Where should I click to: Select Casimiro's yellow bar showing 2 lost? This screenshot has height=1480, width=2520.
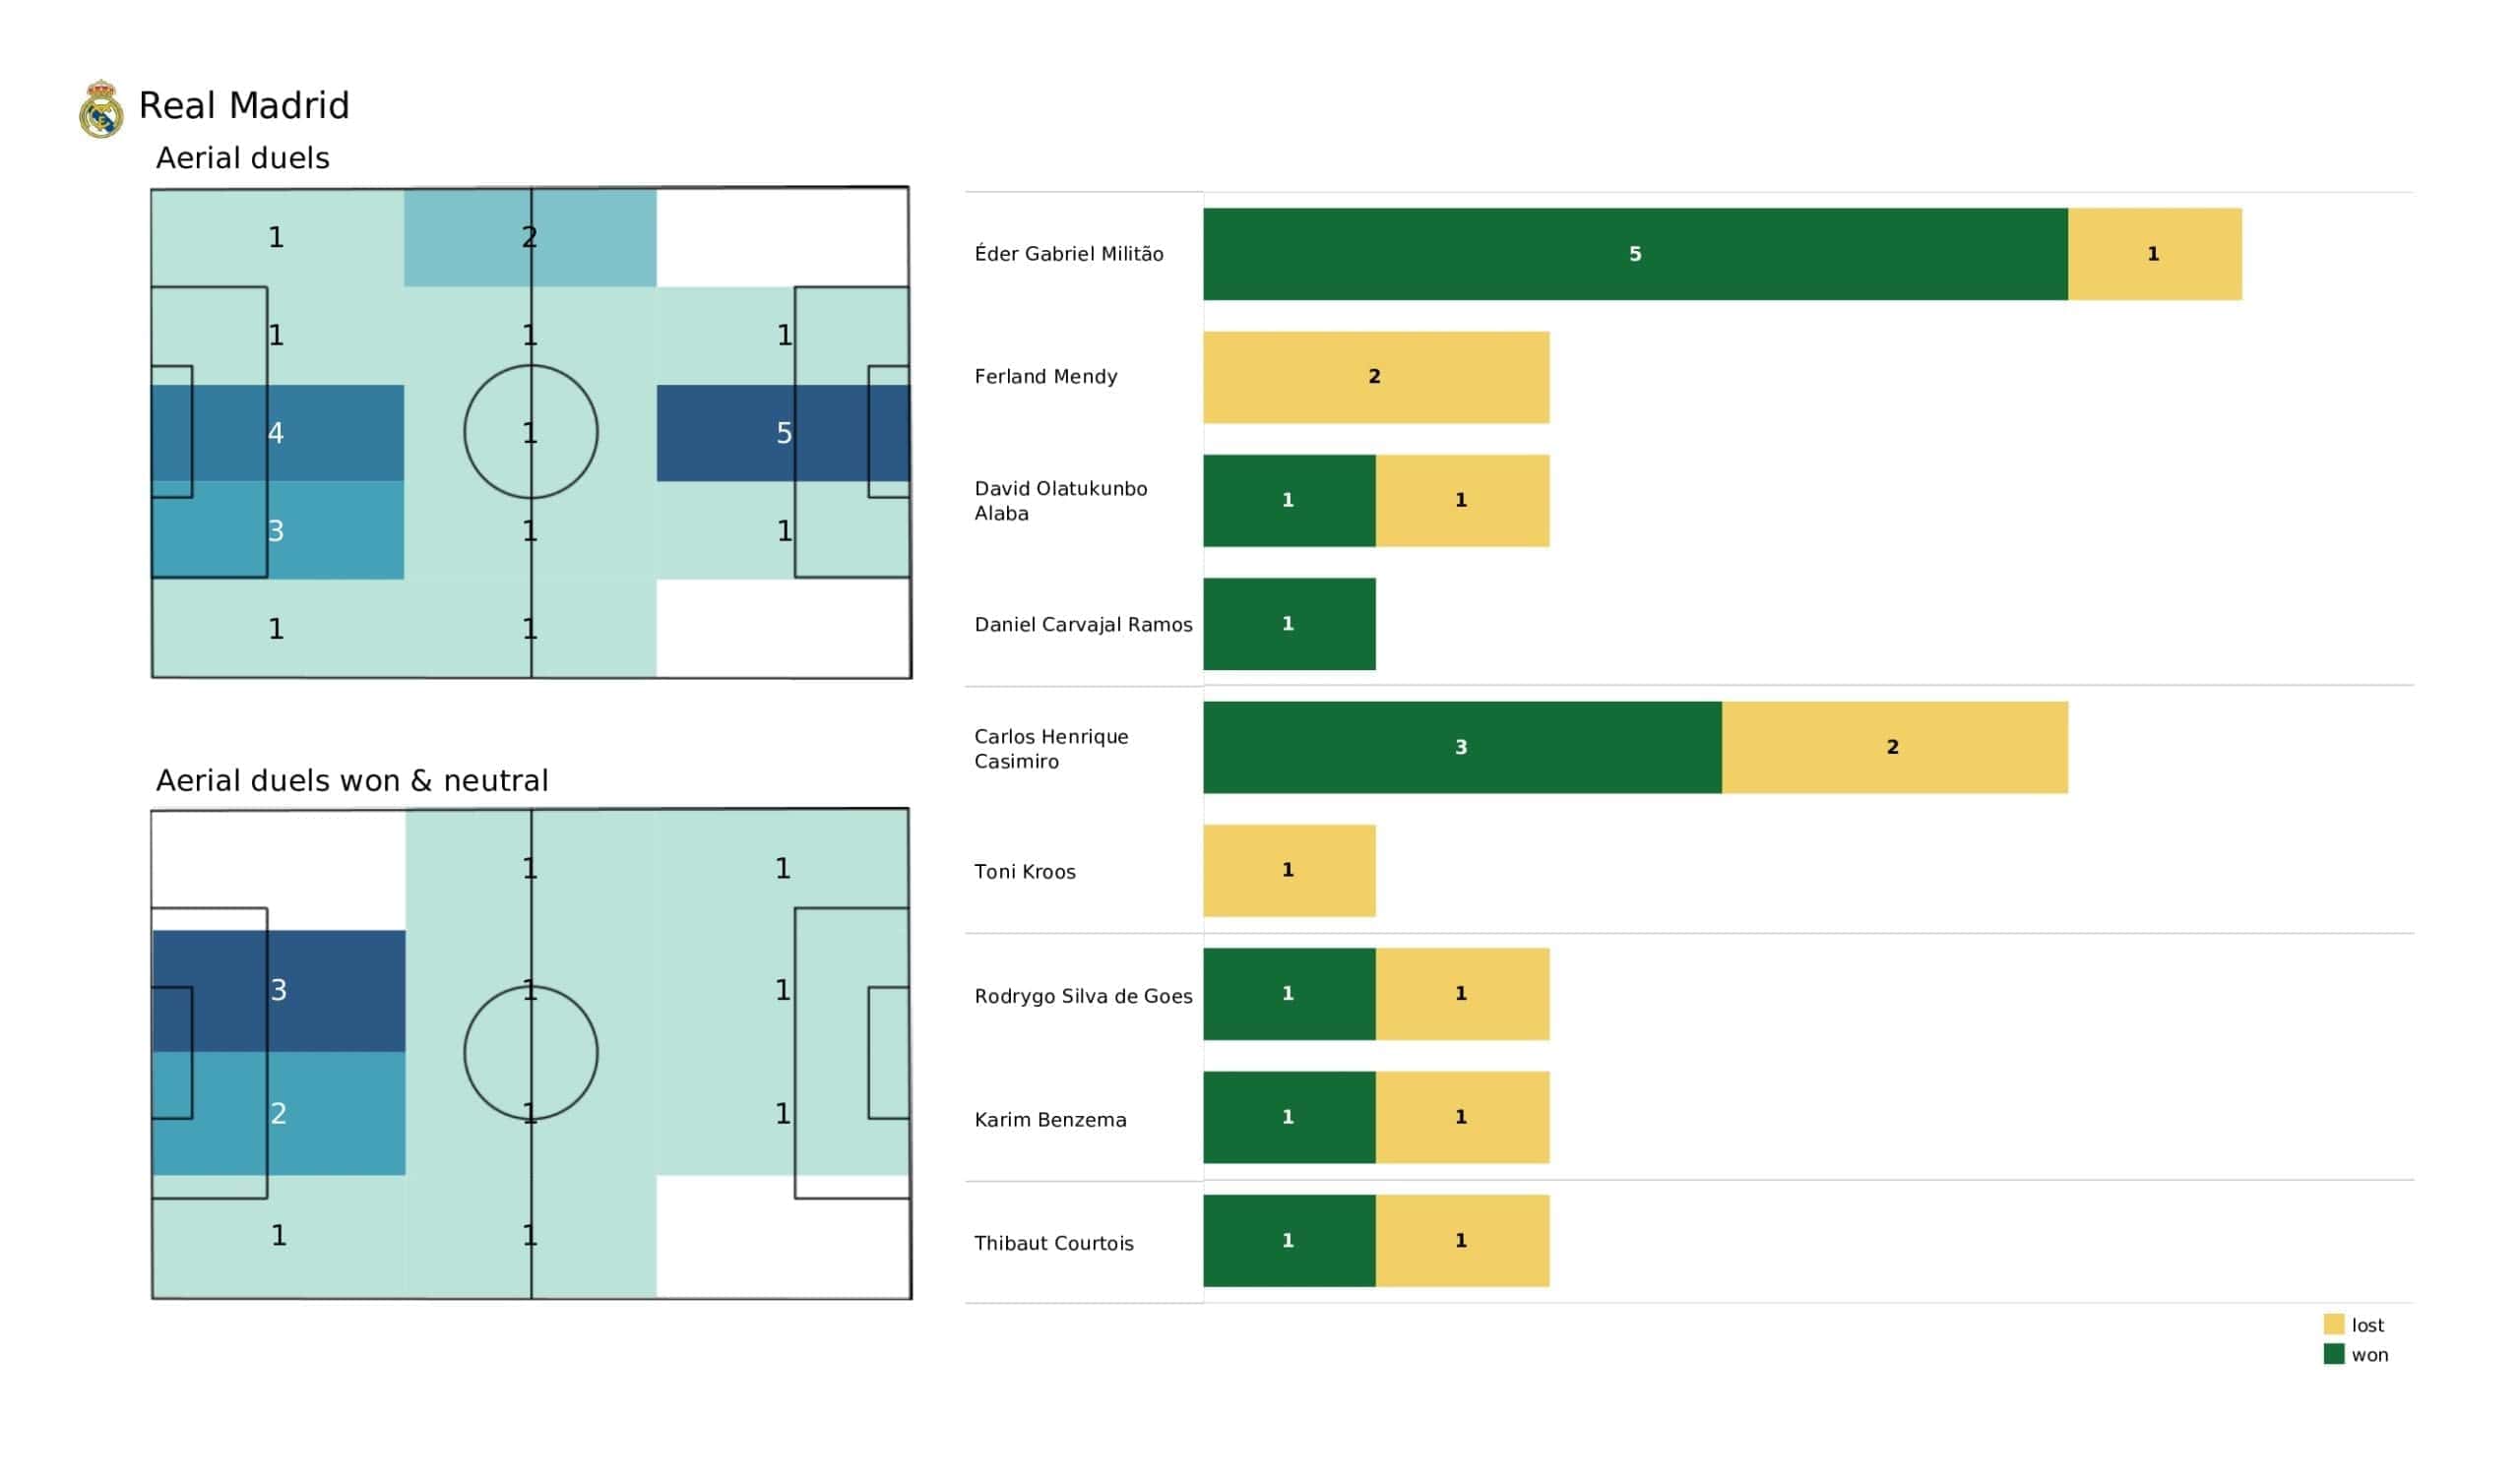point(1893,747)
